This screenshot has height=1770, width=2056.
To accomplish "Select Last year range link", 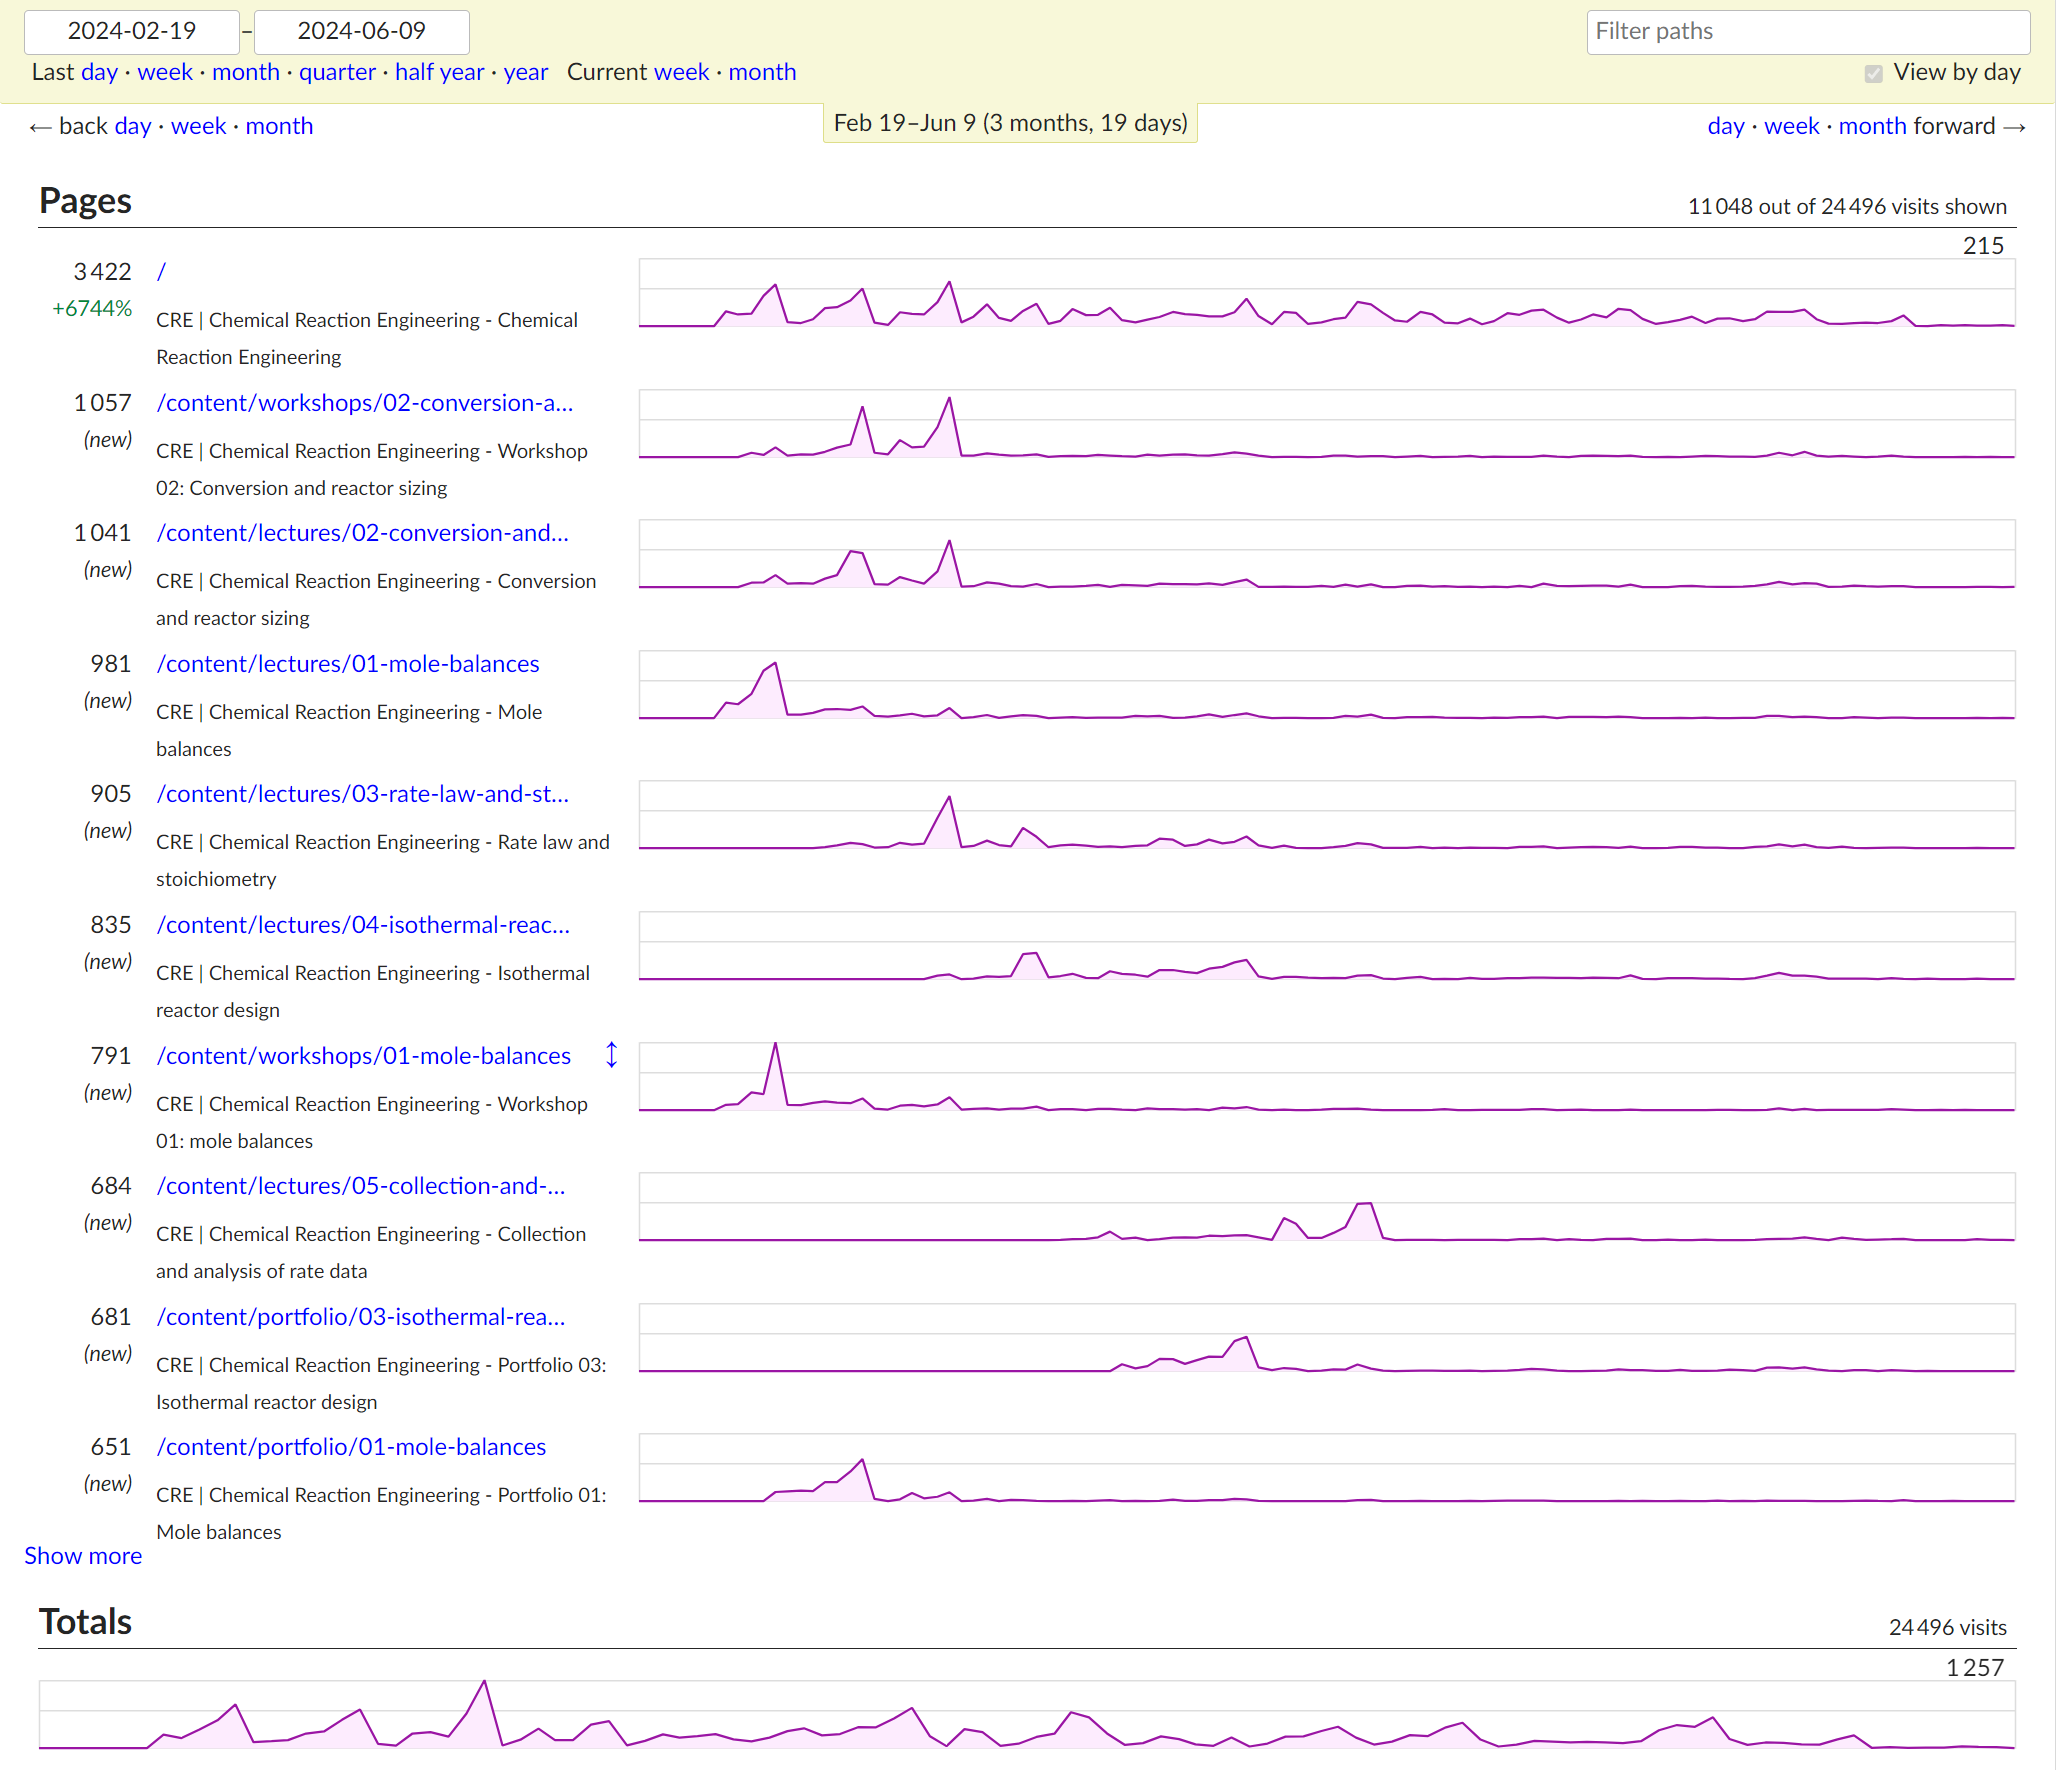I will (x=526, y=72).
